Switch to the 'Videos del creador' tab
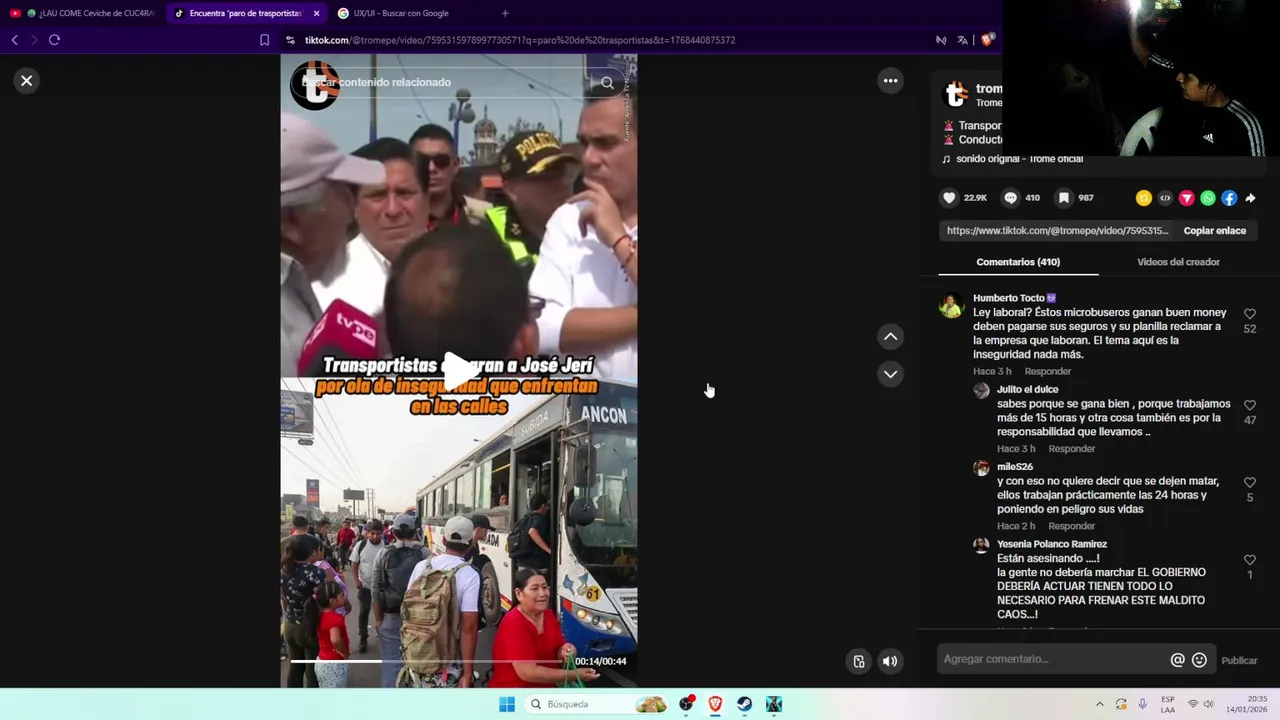1280x720 pixels. point(1178,262)
